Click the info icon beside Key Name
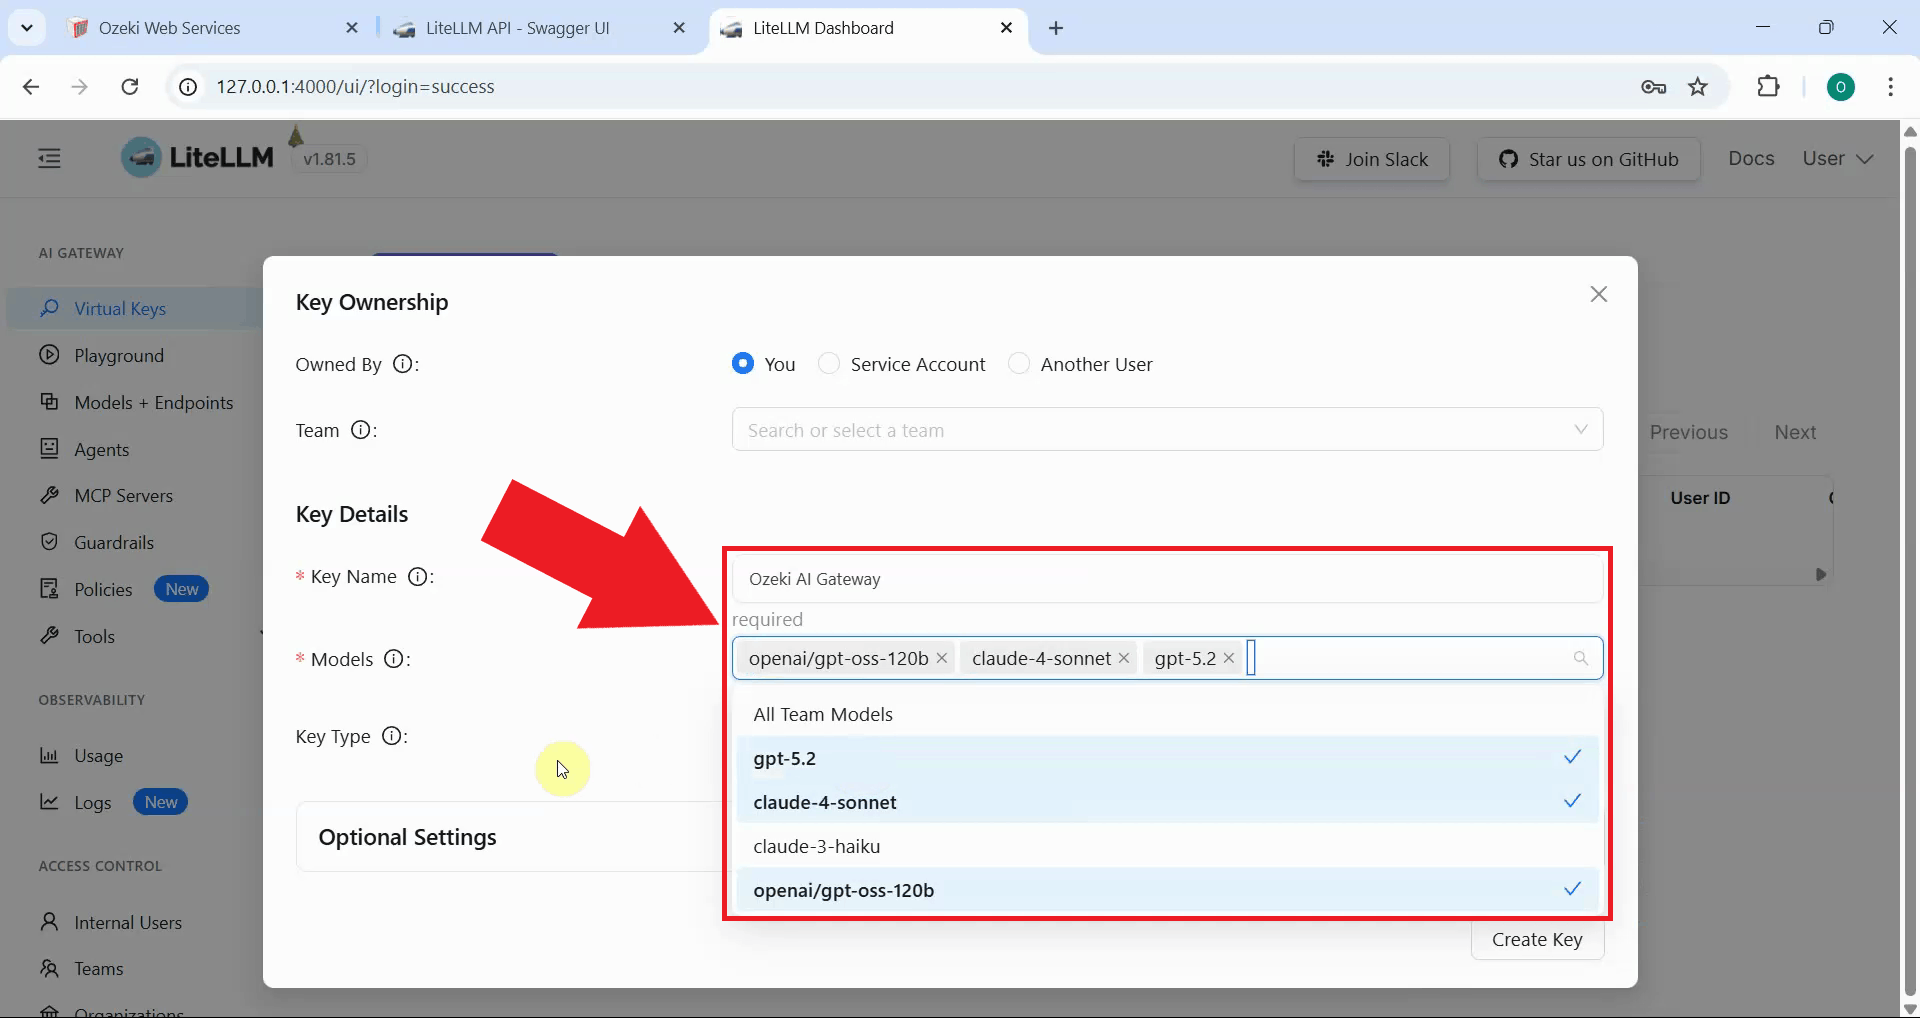This screenshot has width=1920, height=1018. coord(419,576)
